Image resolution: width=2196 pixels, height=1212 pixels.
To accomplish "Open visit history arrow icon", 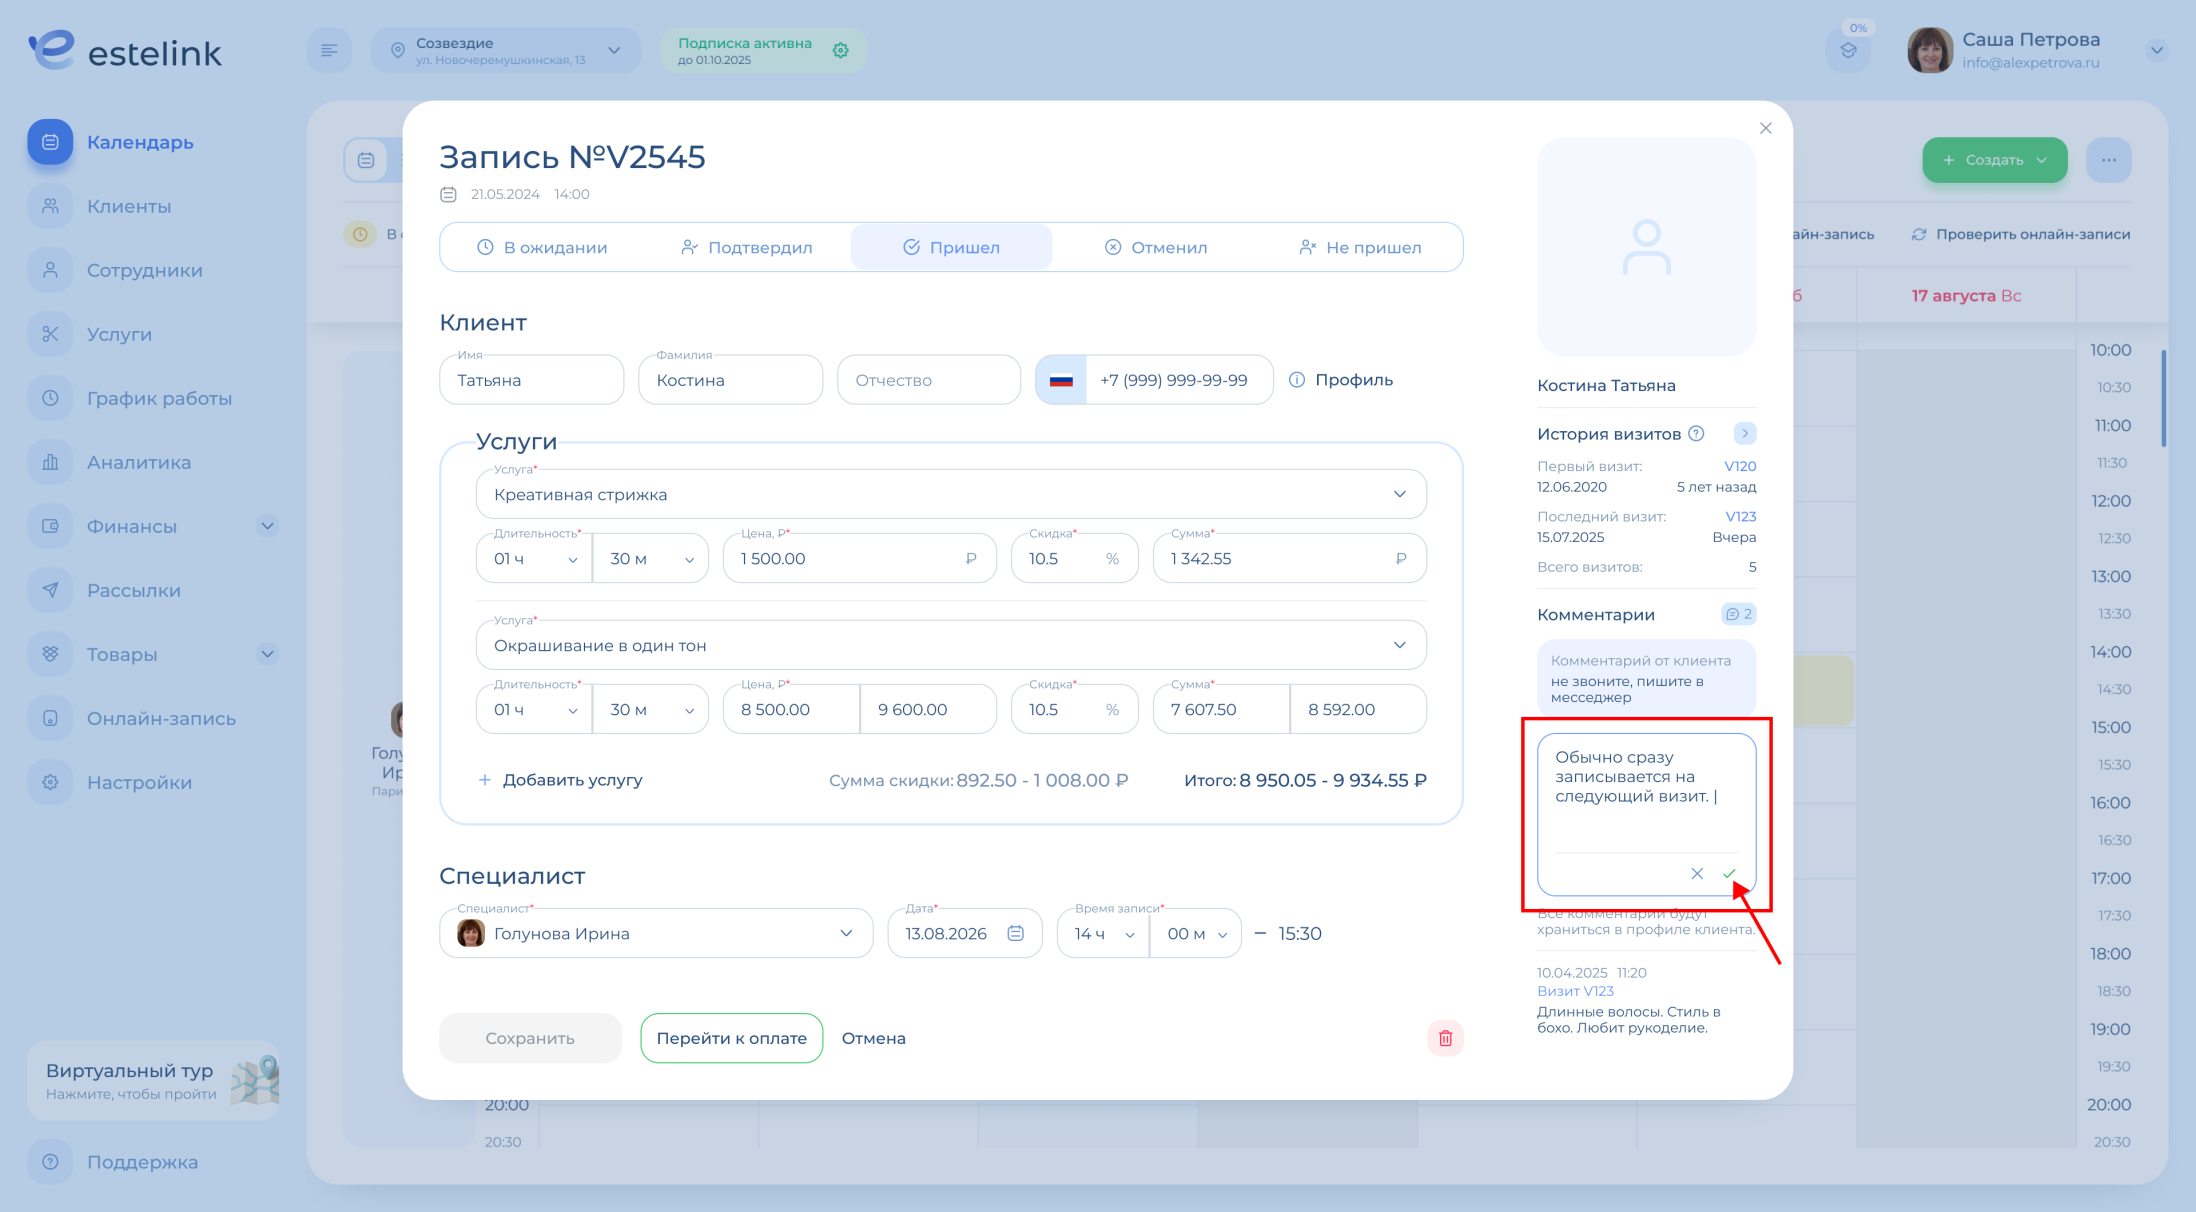I will pyautogui.click(x=1745, y=433).
